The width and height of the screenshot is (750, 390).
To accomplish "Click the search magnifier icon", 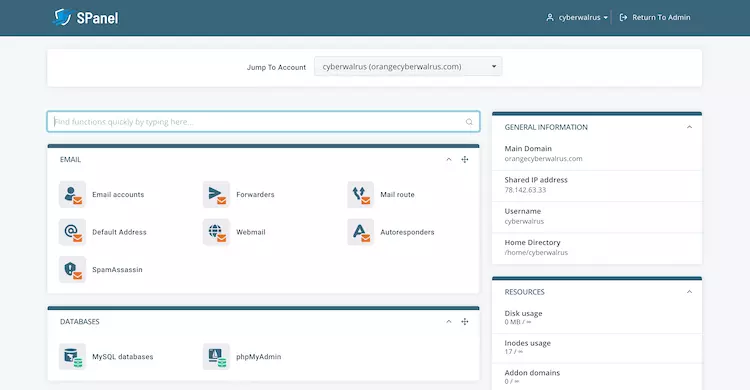I will 469,122.
